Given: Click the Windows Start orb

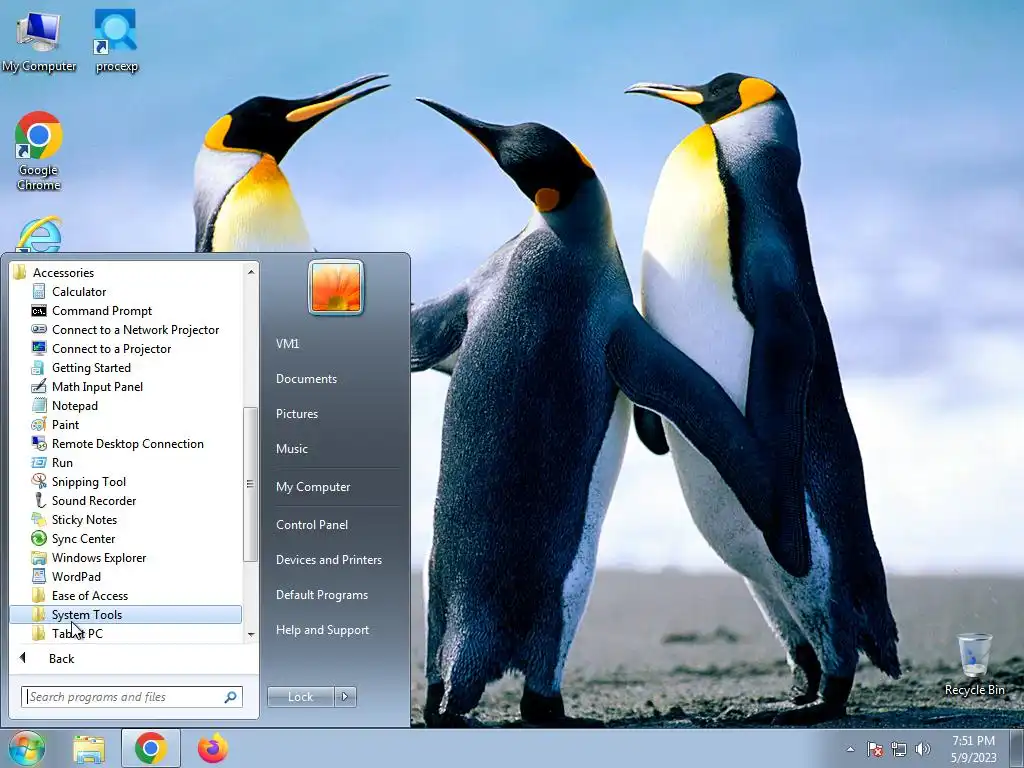Looking at the screenshot, I should click(26, 748).
